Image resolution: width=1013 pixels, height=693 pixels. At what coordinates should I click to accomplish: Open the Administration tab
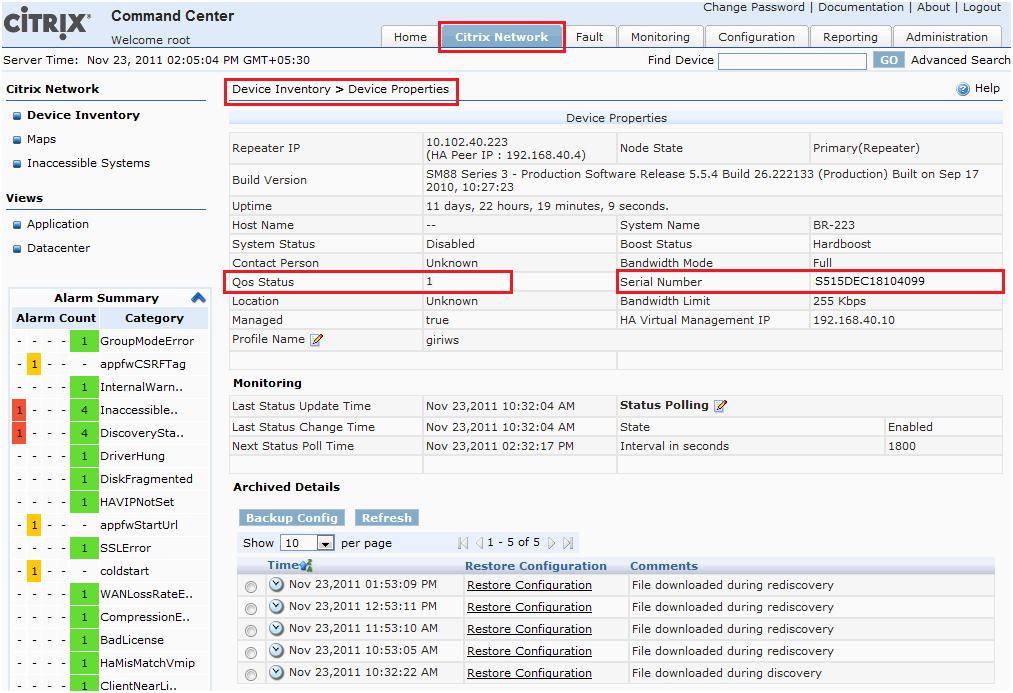pos(946,37)
